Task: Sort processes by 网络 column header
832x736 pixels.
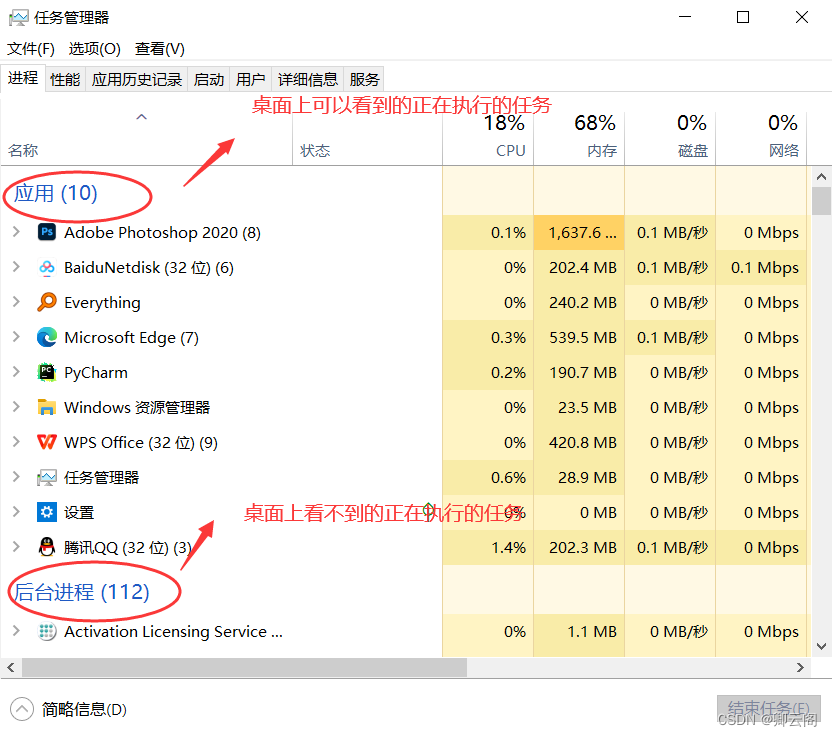Action: click(x=761, y=138)
